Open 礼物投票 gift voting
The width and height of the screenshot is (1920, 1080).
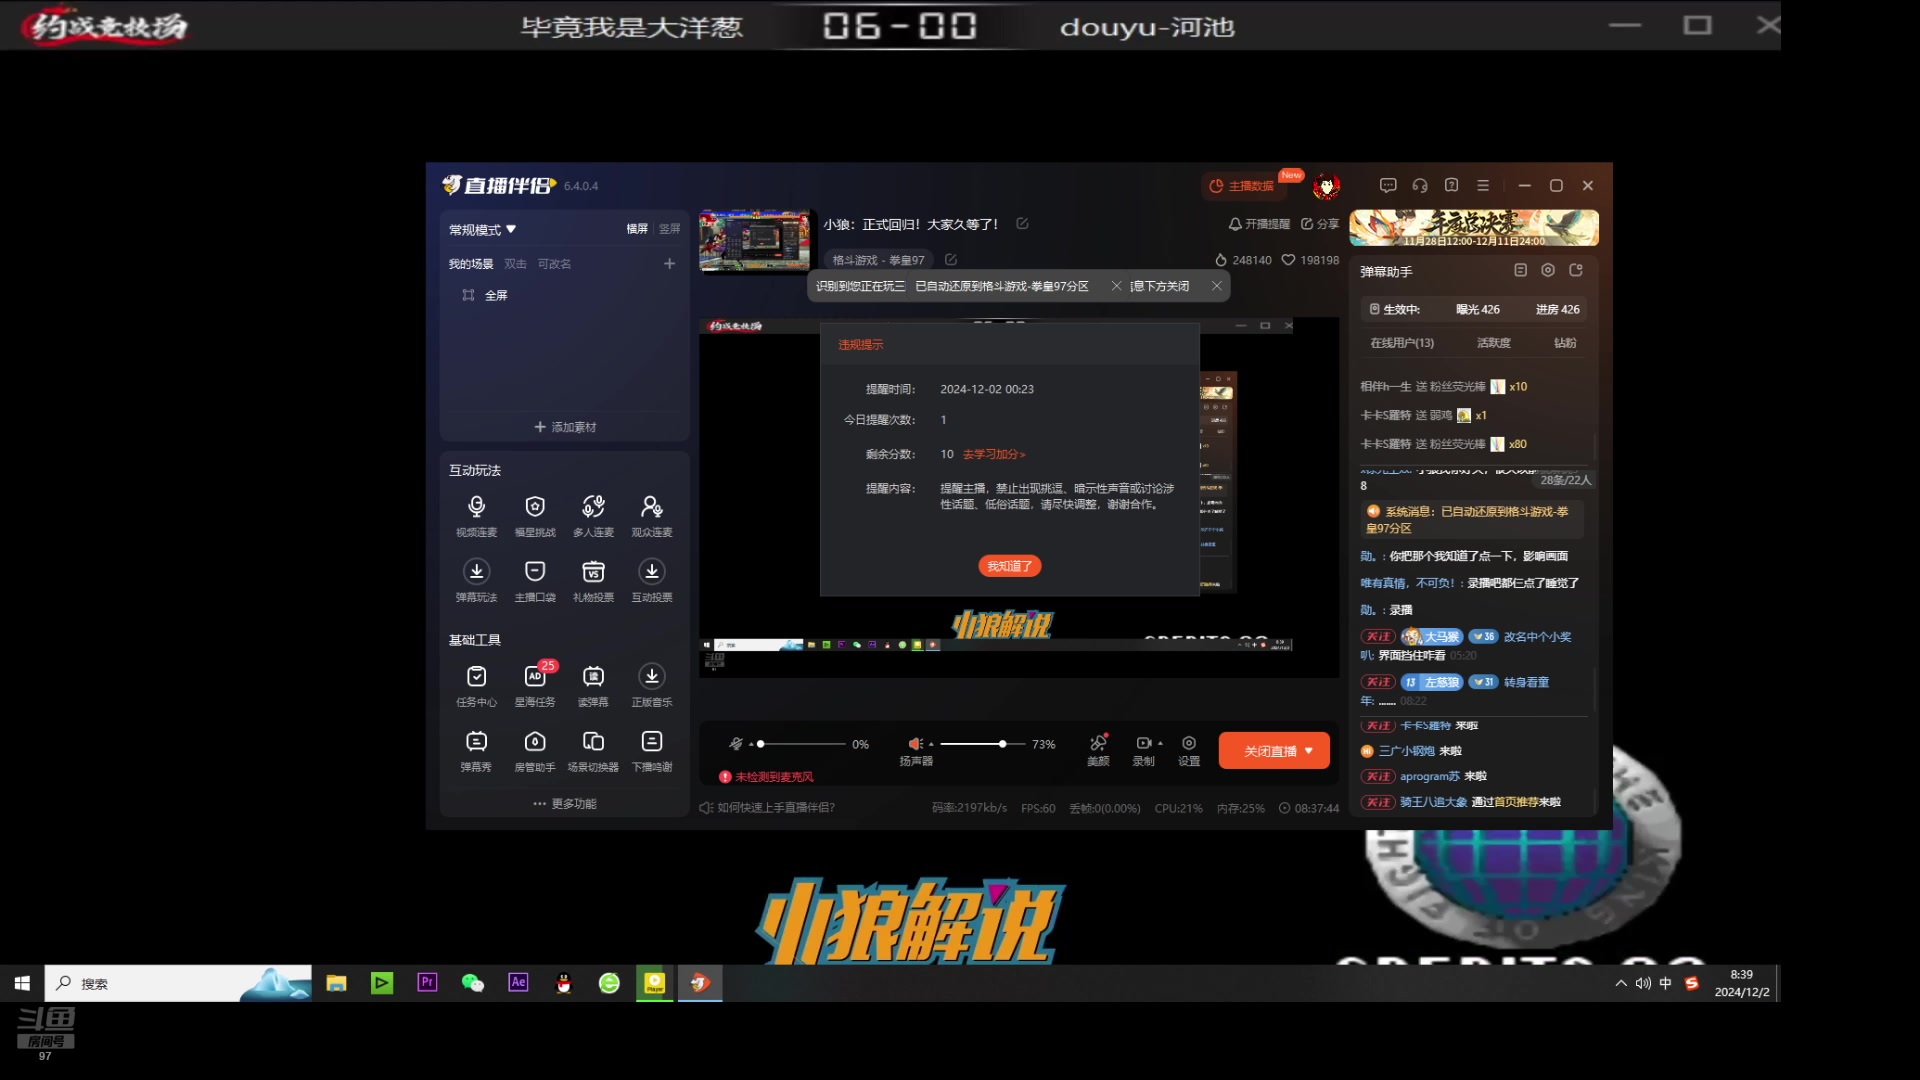593,581
